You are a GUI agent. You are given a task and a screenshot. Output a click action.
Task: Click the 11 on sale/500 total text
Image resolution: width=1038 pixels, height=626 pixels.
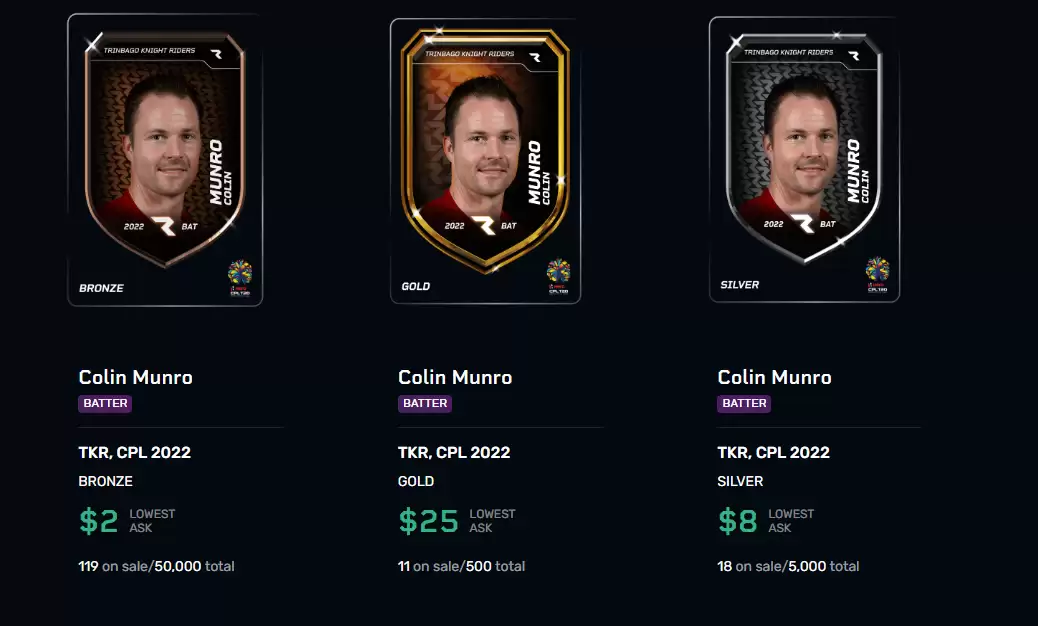pos(461,566)
